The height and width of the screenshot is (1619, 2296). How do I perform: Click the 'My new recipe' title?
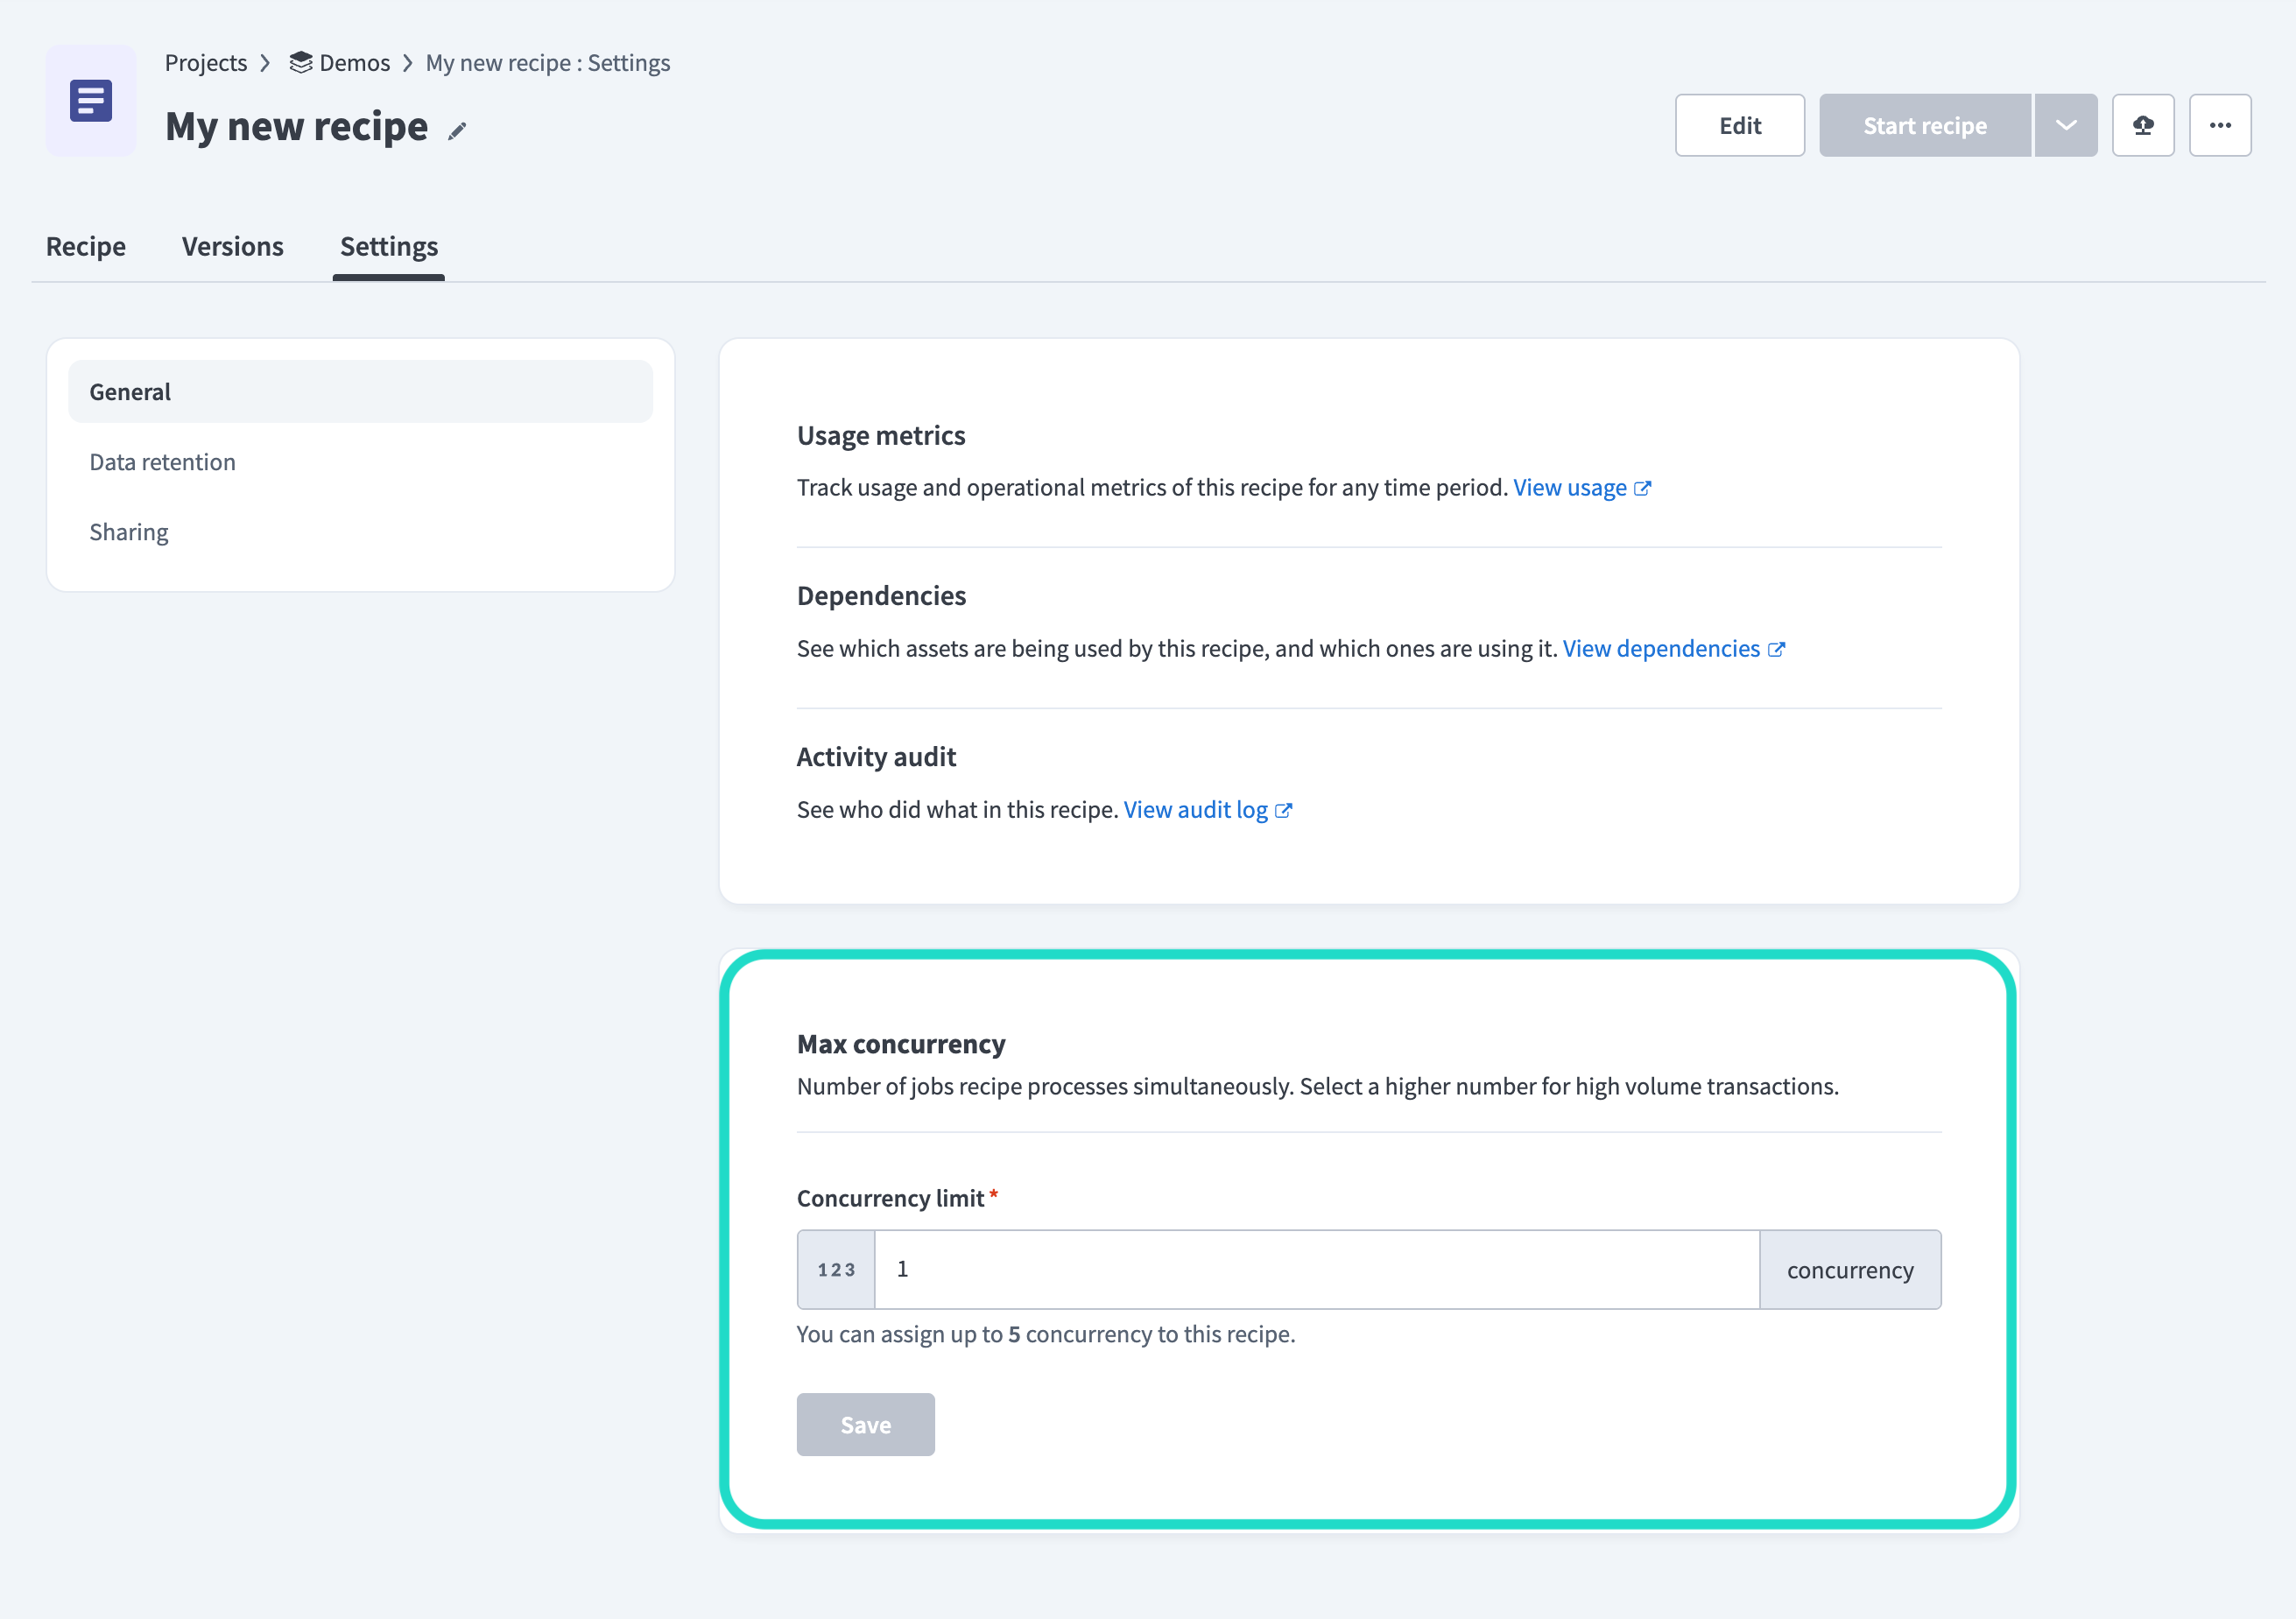click(x=297, y=126)
